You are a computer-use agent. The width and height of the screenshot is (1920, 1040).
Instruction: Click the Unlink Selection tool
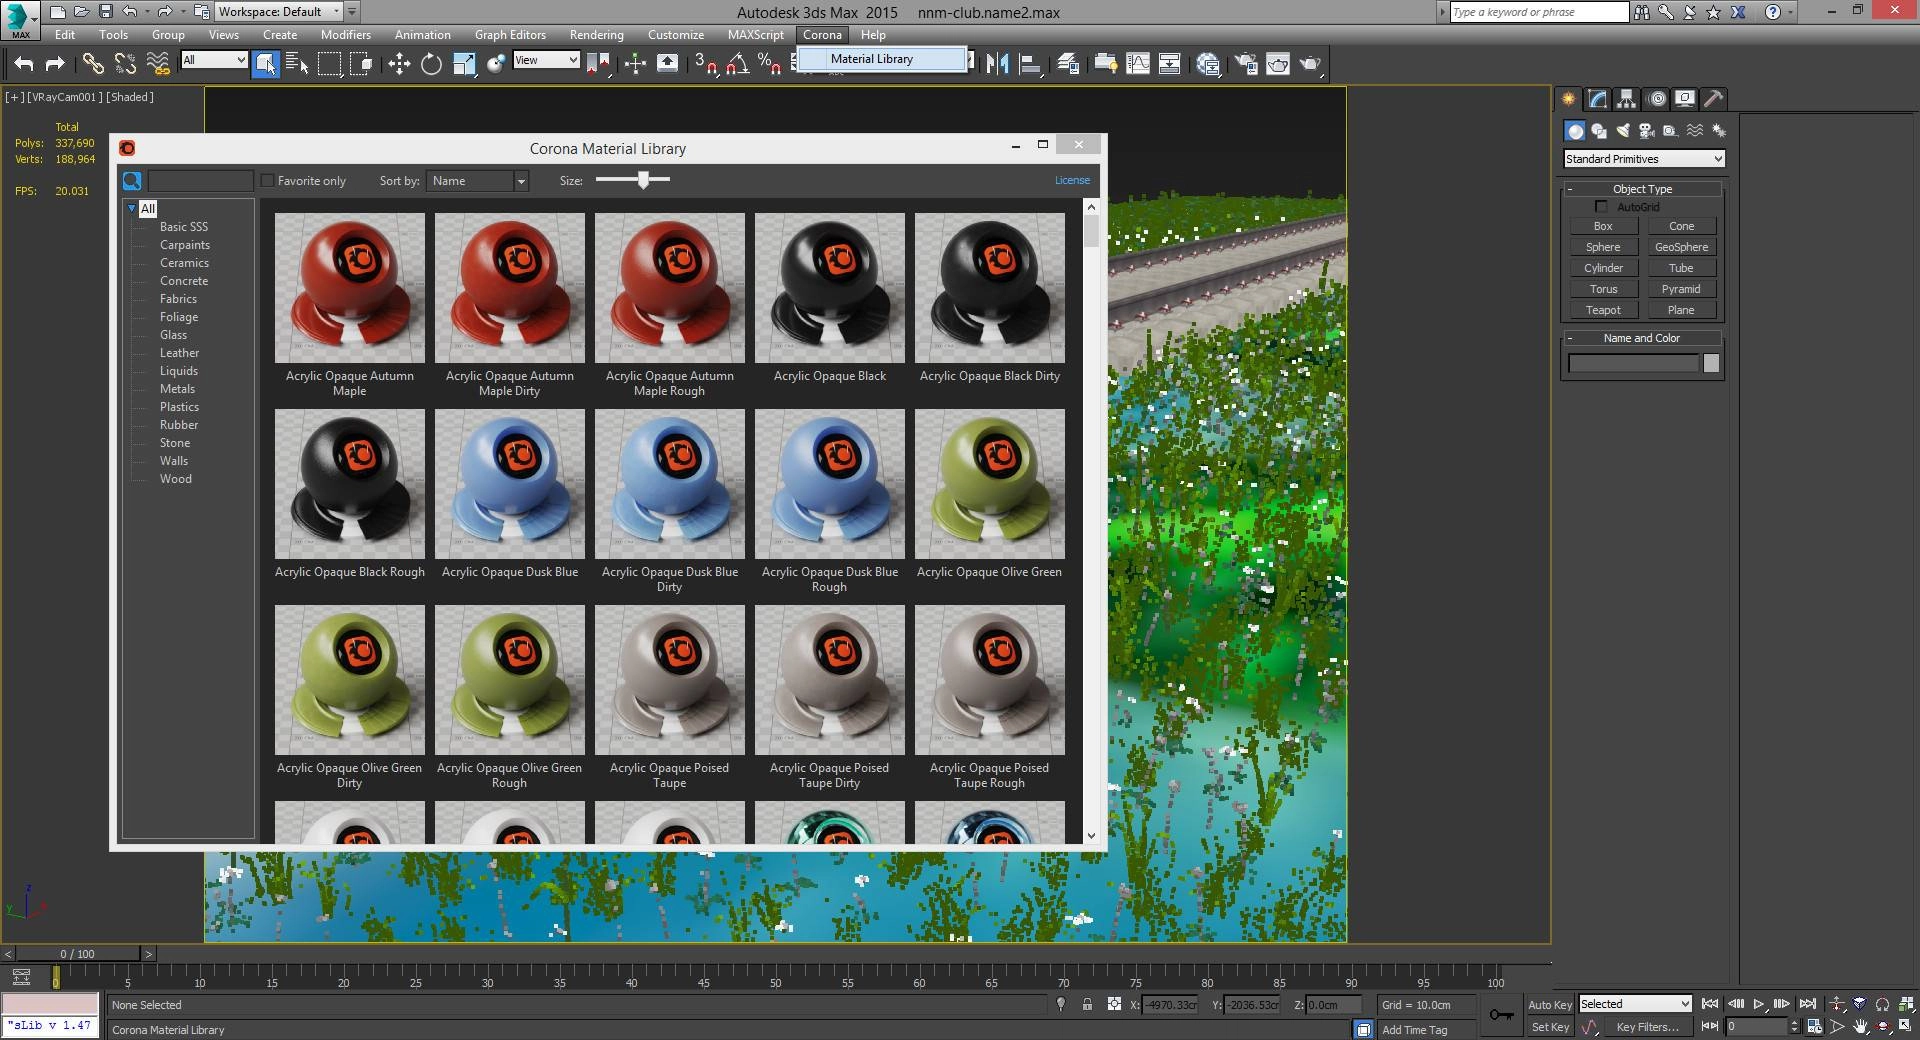125,64
